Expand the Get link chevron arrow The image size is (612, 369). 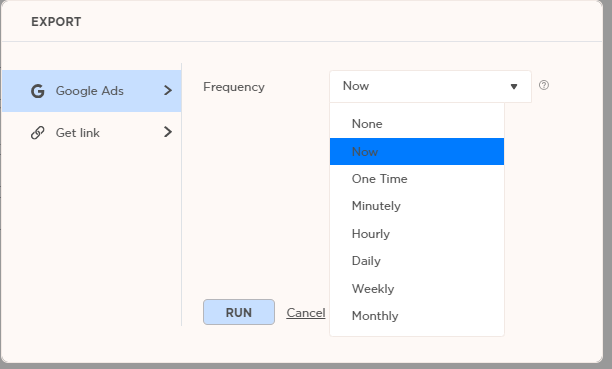coord(168,132)
